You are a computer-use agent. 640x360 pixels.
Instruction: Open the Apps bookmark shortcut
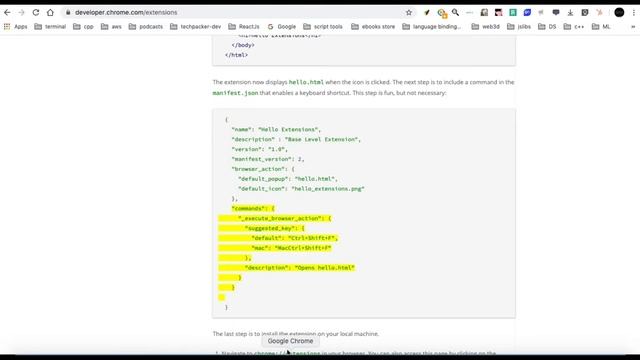coord(16,27)
